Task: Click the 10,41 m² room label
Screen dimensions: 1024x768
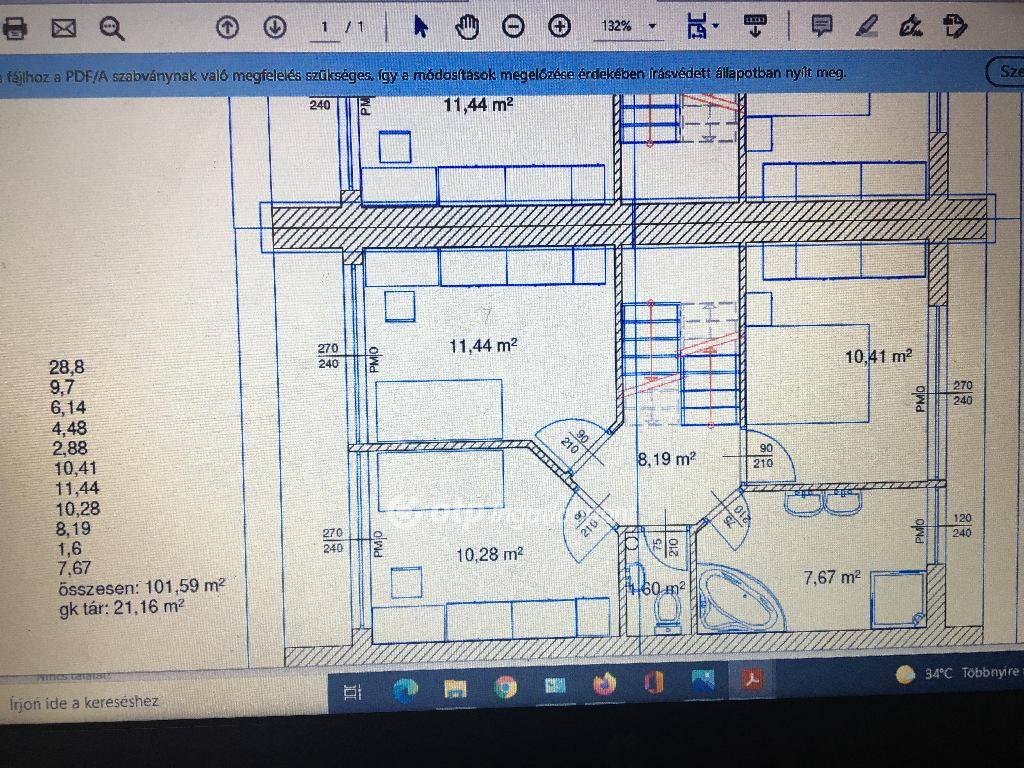Action: coord(878,357)
